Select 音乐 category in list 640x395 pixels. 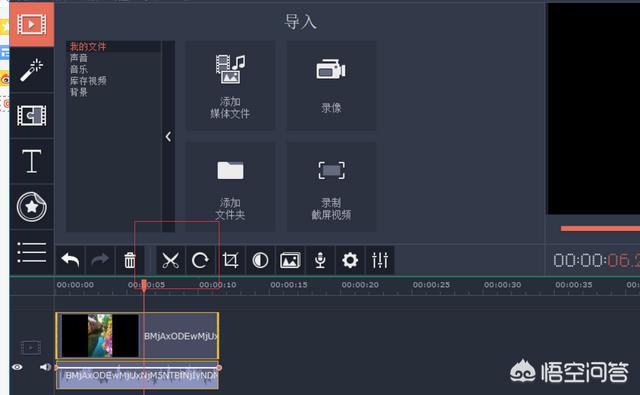click(x=79, y=69)
